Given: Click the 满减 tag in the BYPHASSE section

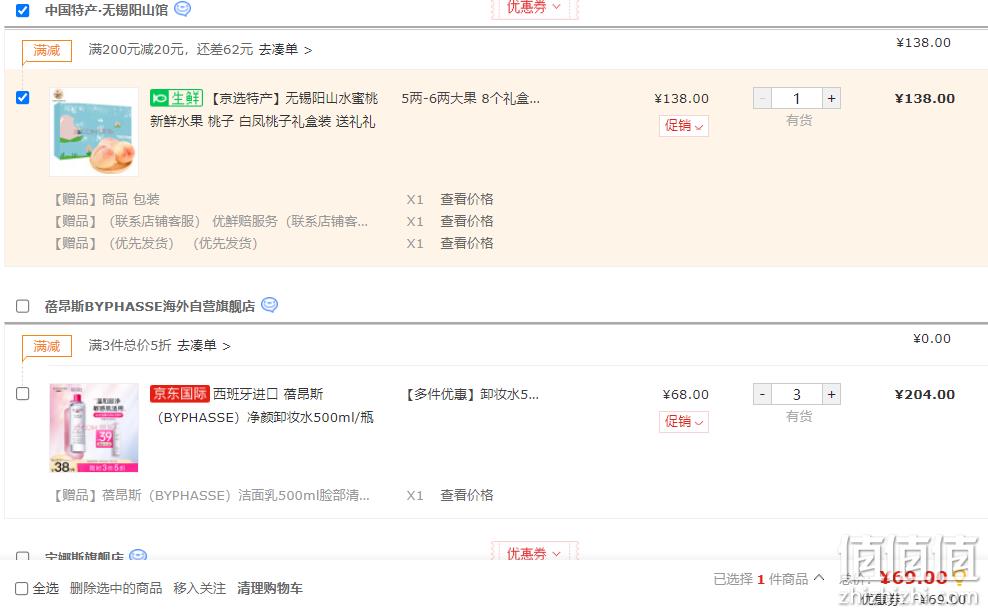Looking at the screenshot, I should [47, 346].
